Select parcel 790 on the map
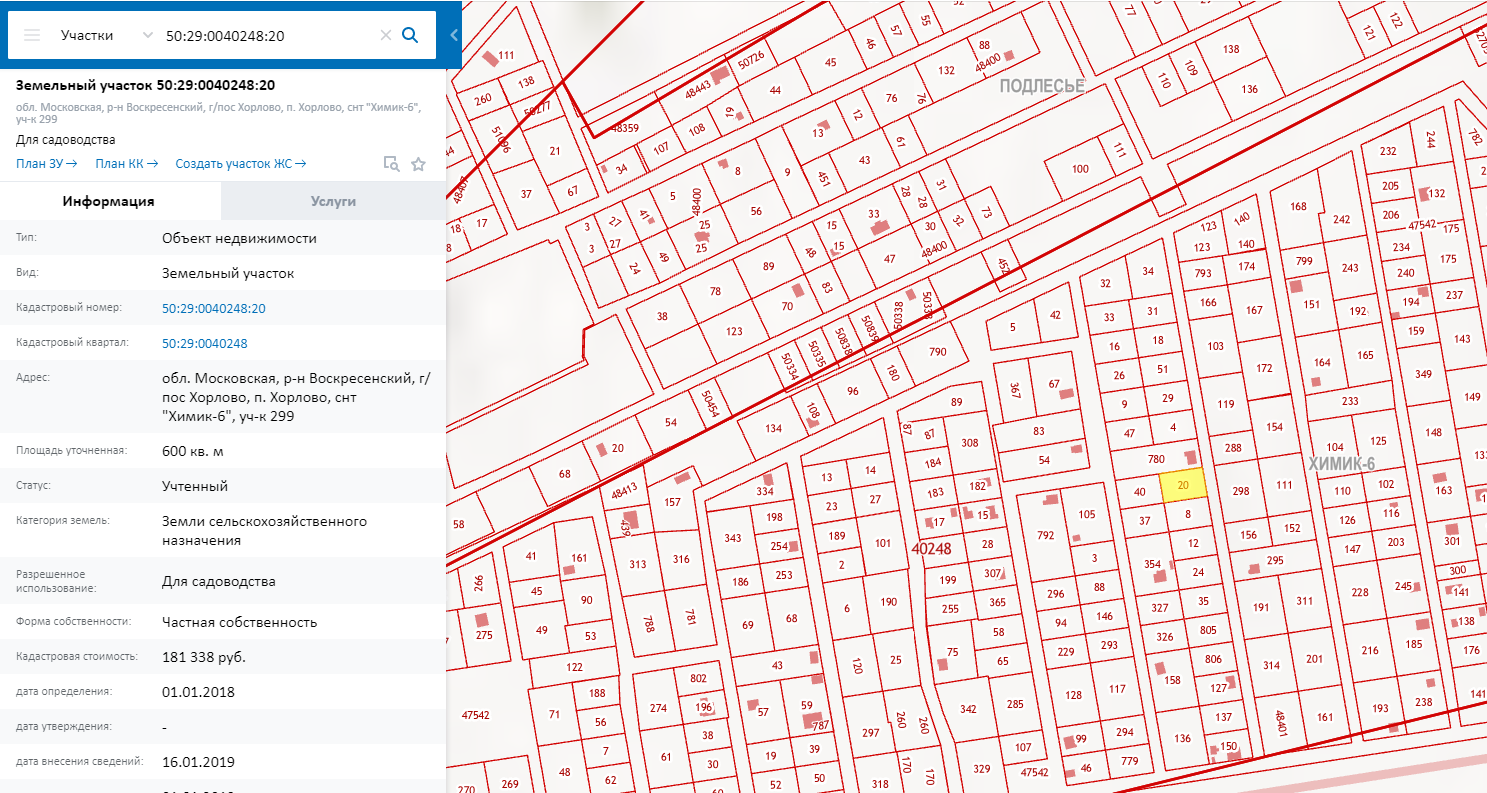 click(x=937, y=351)
